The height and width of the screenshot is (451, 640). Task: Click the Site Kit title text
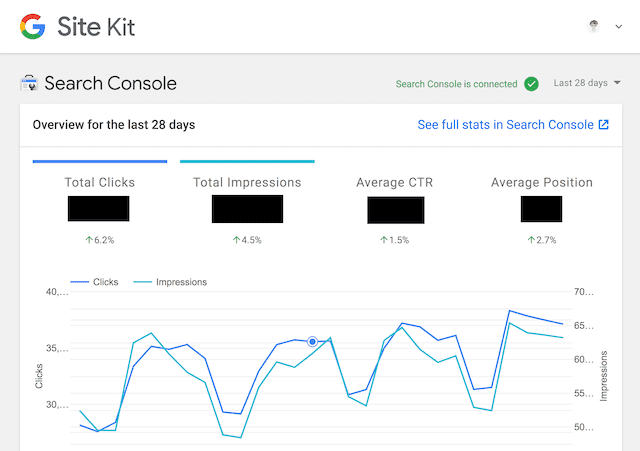point(96,27)
